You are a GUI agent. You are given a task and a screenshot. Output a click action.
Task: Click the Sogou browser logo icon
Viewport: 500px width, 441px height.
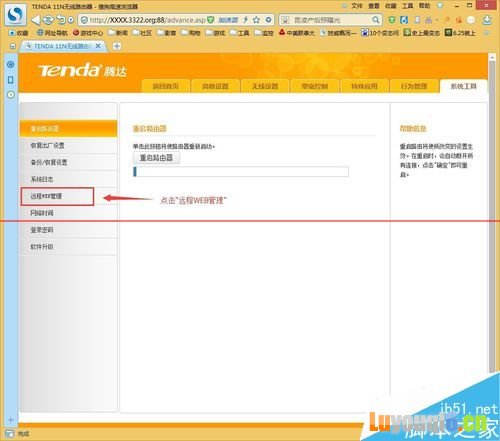click(15, 14)
